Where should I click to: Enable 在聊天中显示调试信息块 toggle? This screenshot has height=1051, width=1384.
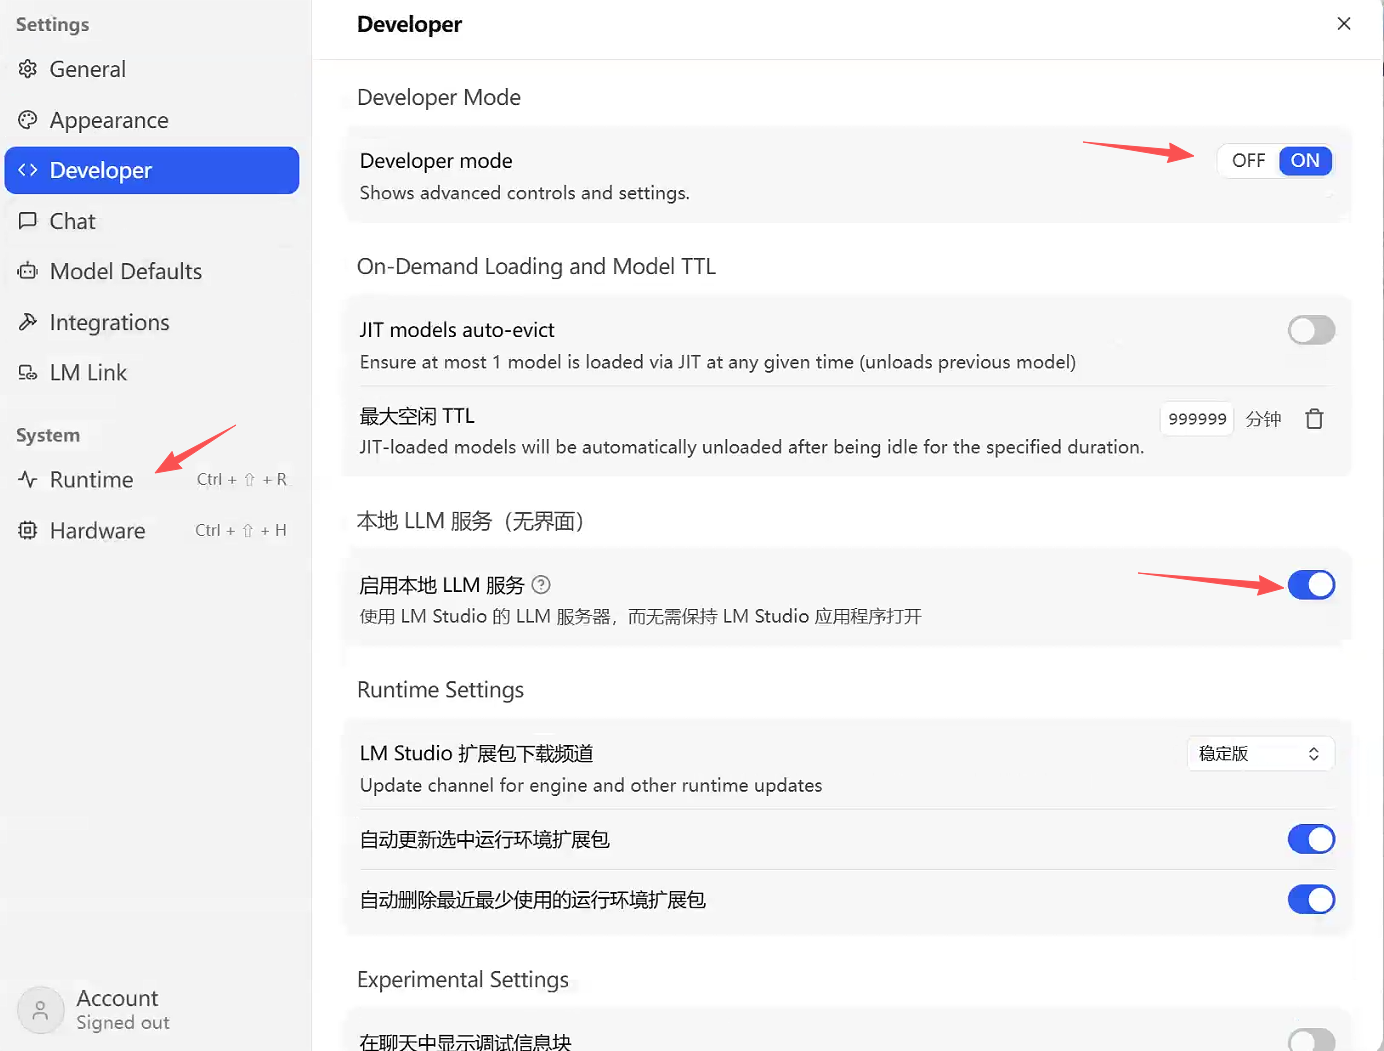pyautogui.click(x=1311, y=1040)
